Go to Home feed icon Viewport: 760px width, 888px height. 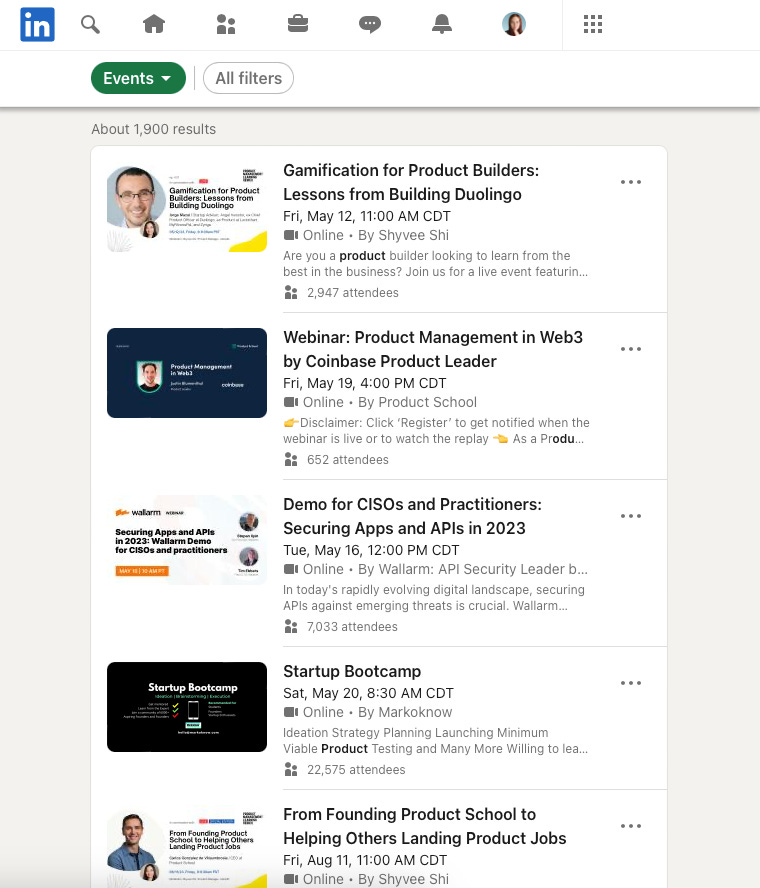point(154,24)
